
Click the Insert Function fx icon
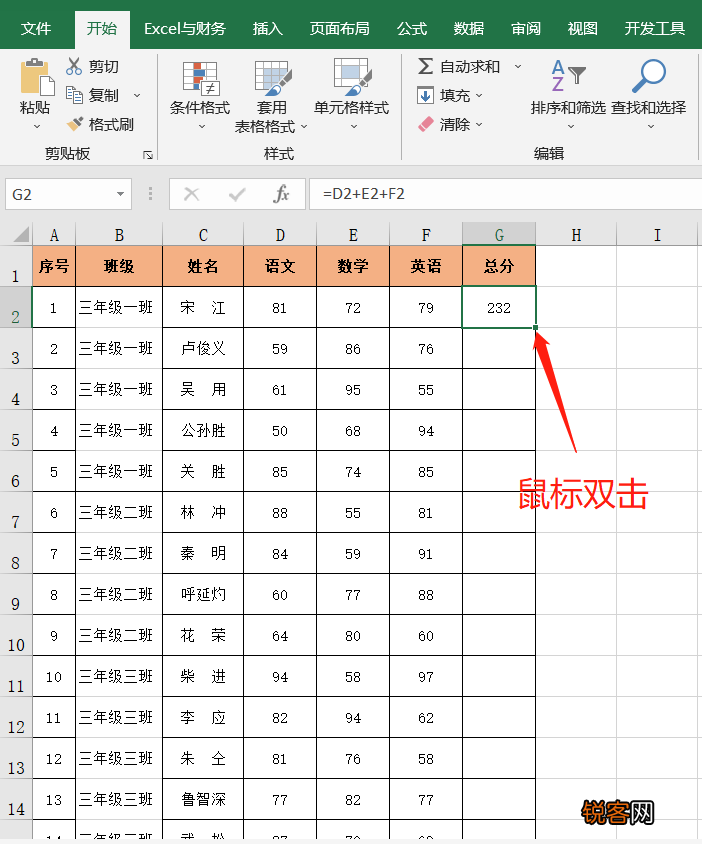(x=281, y=194)
